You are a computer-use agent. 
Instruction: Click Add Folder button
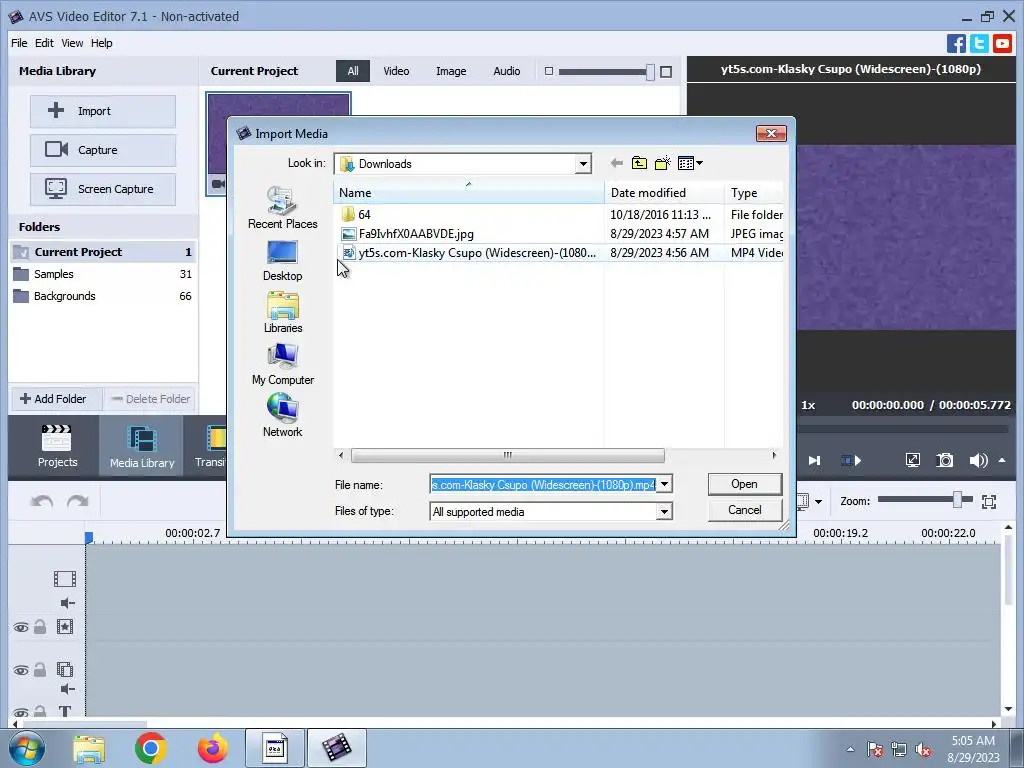tap(55, 399)
